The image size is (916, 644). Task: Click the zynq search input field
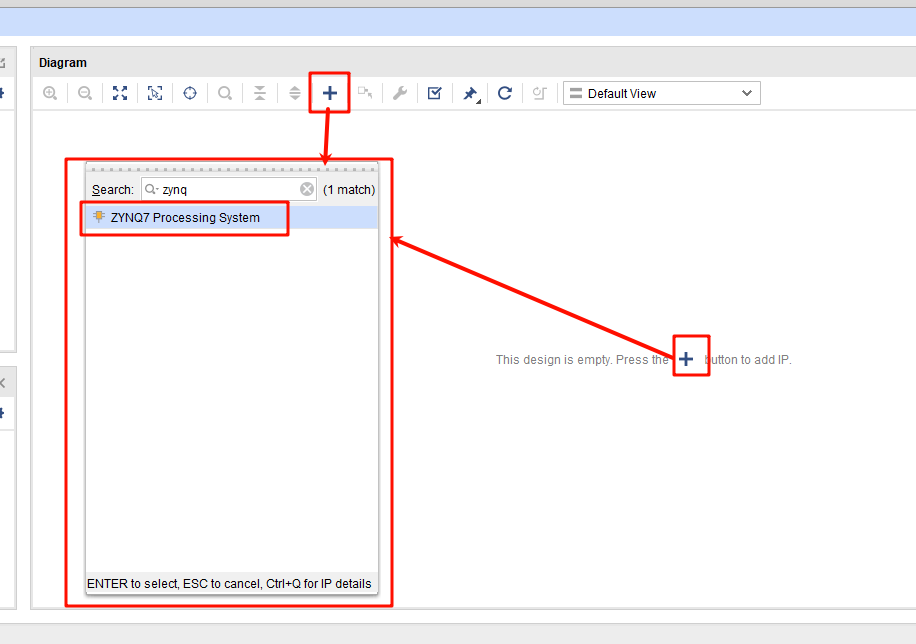click(x=229, y=189)
